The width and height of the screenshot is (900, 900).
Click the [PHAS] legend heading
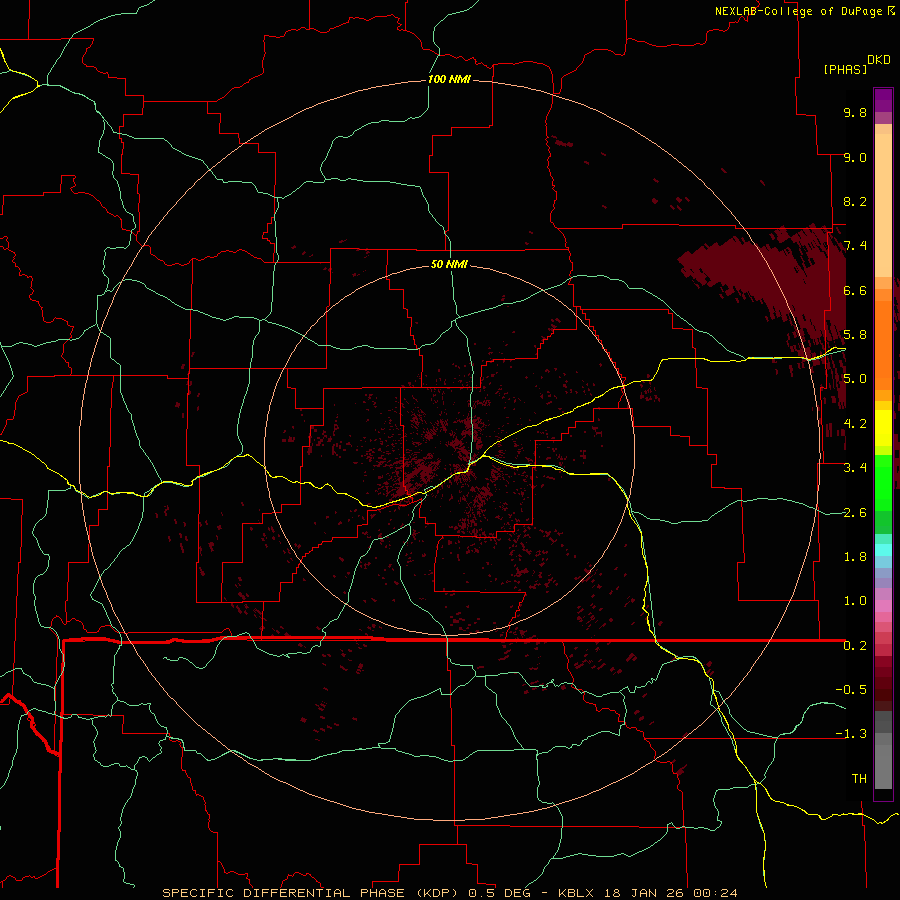point(845,69)
